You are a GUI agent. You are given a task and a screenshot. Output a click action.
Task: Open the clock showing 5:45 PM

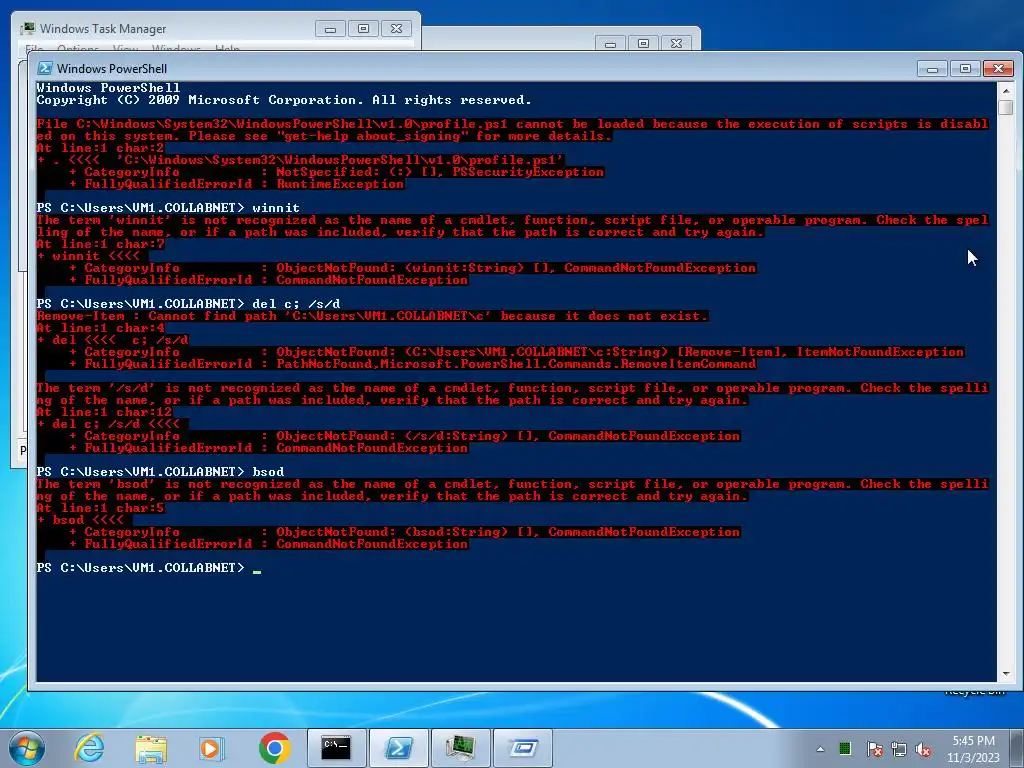[x=974, y=749]
